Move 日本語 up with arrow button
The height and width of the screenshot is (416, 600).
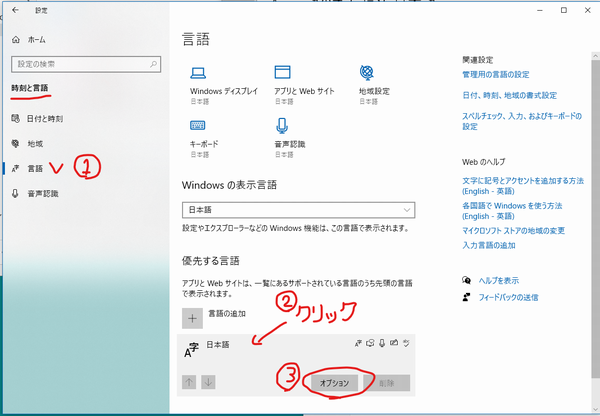point(189,382)
